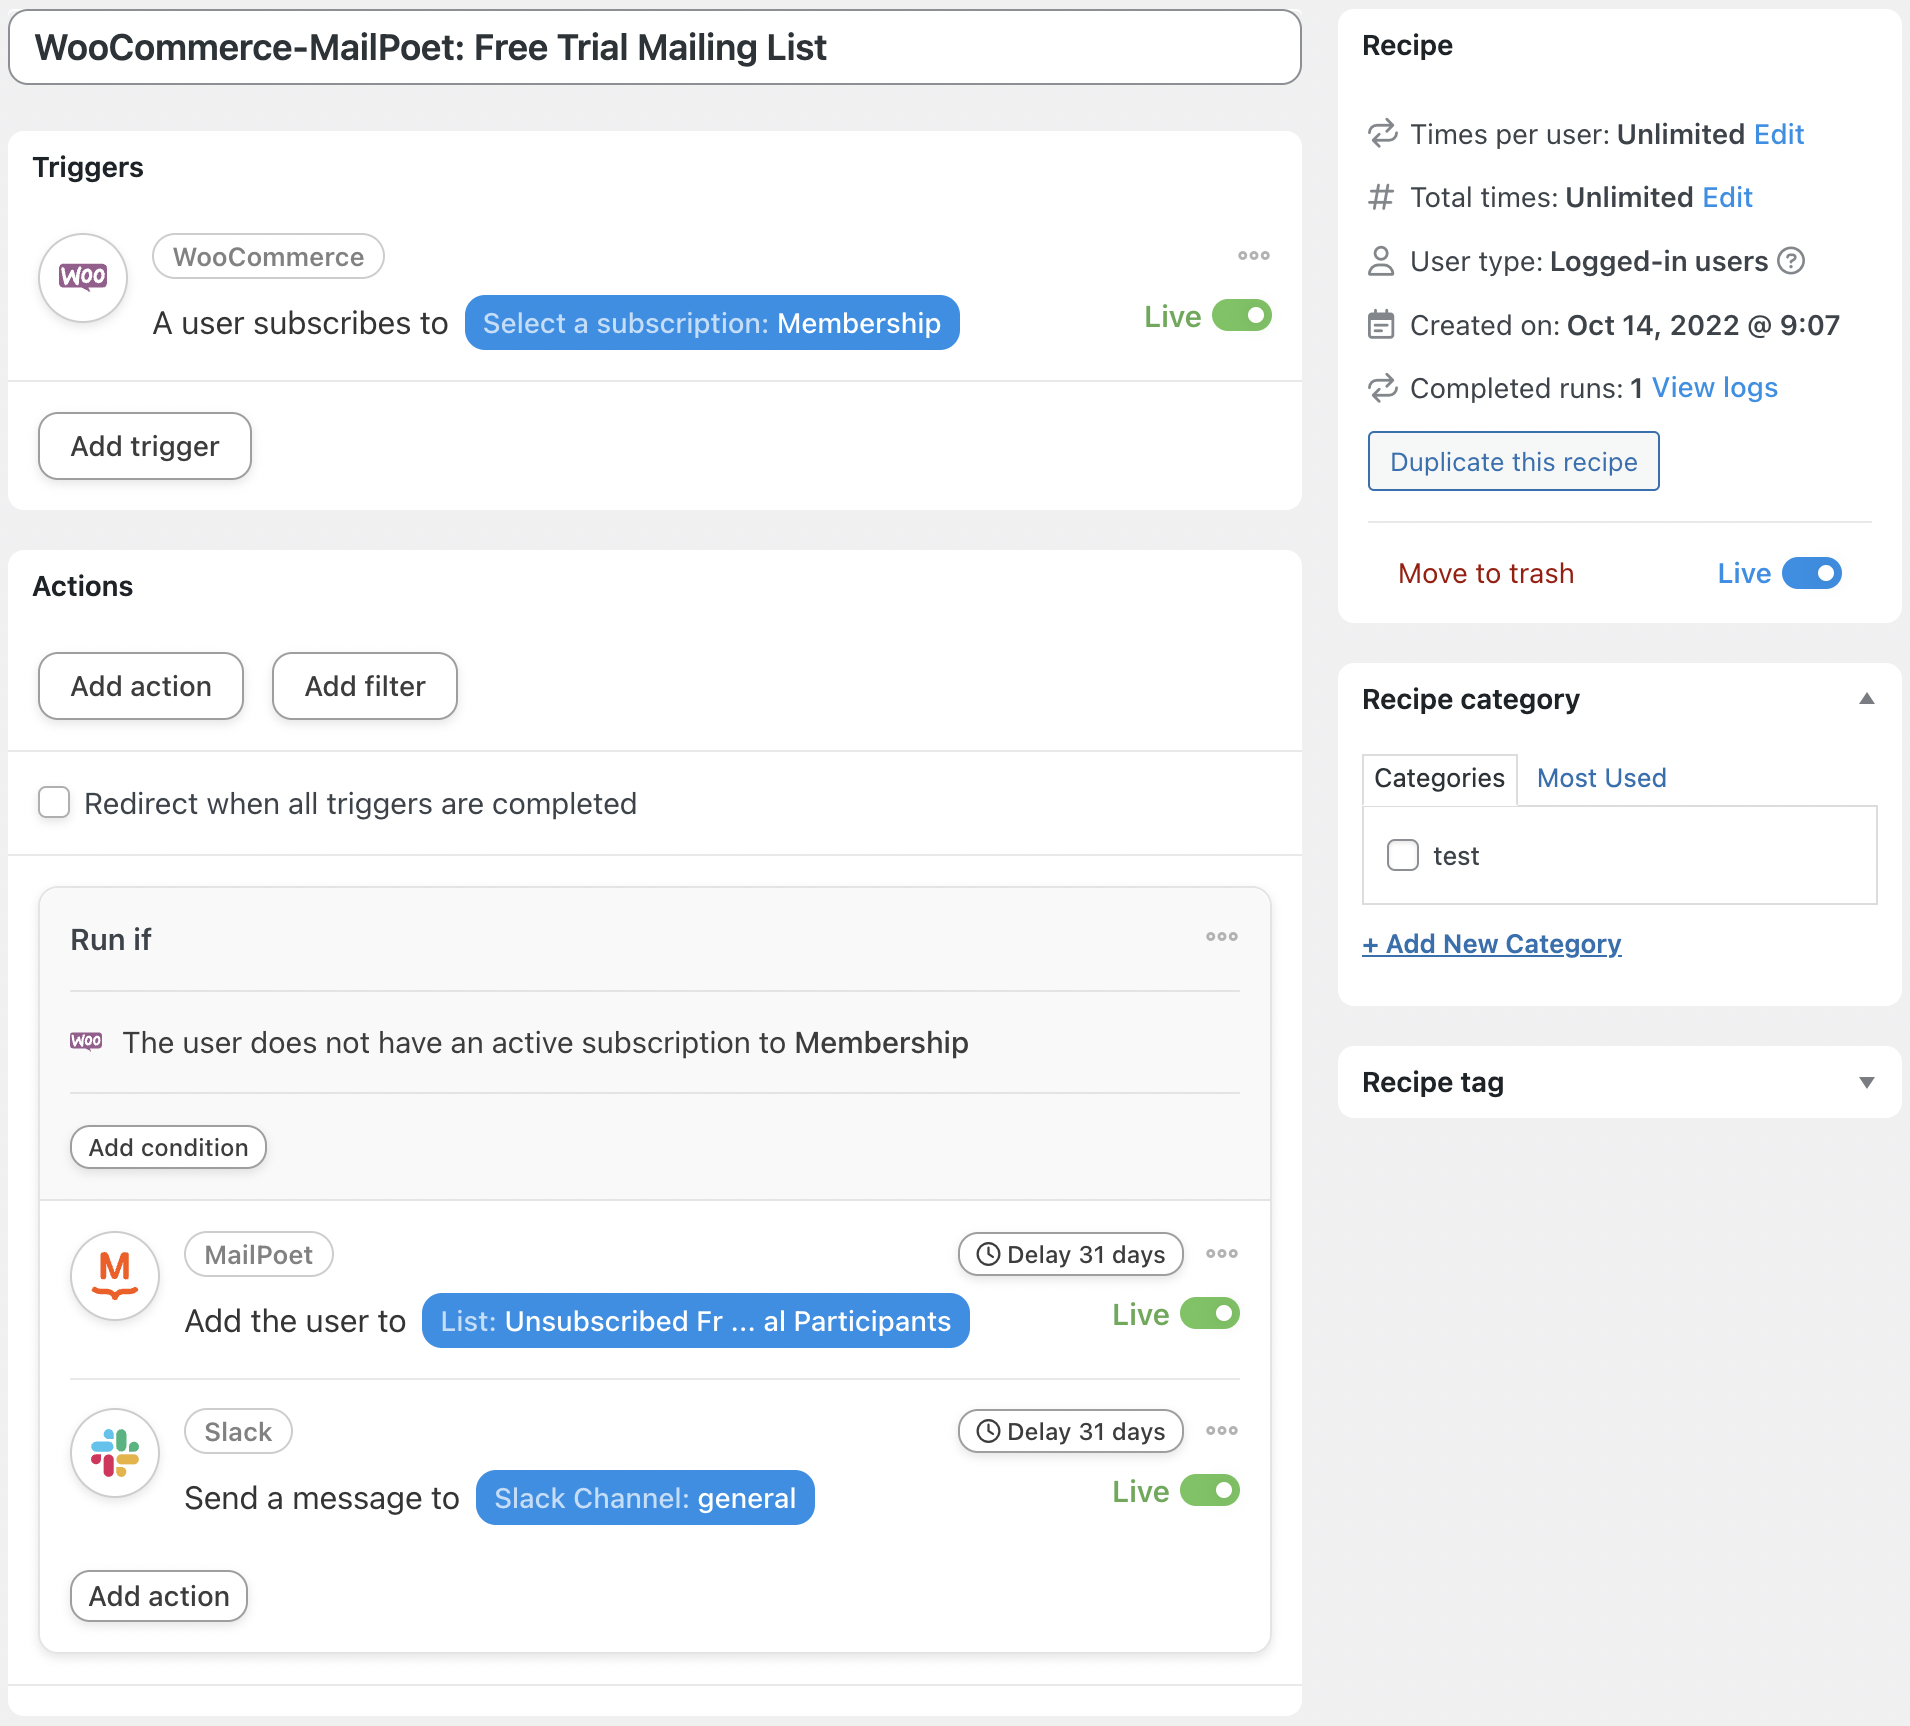Click the WooCommerce integration label pill
Viewport: 1910px width, 1726px height.
click(x=268, y=257)
